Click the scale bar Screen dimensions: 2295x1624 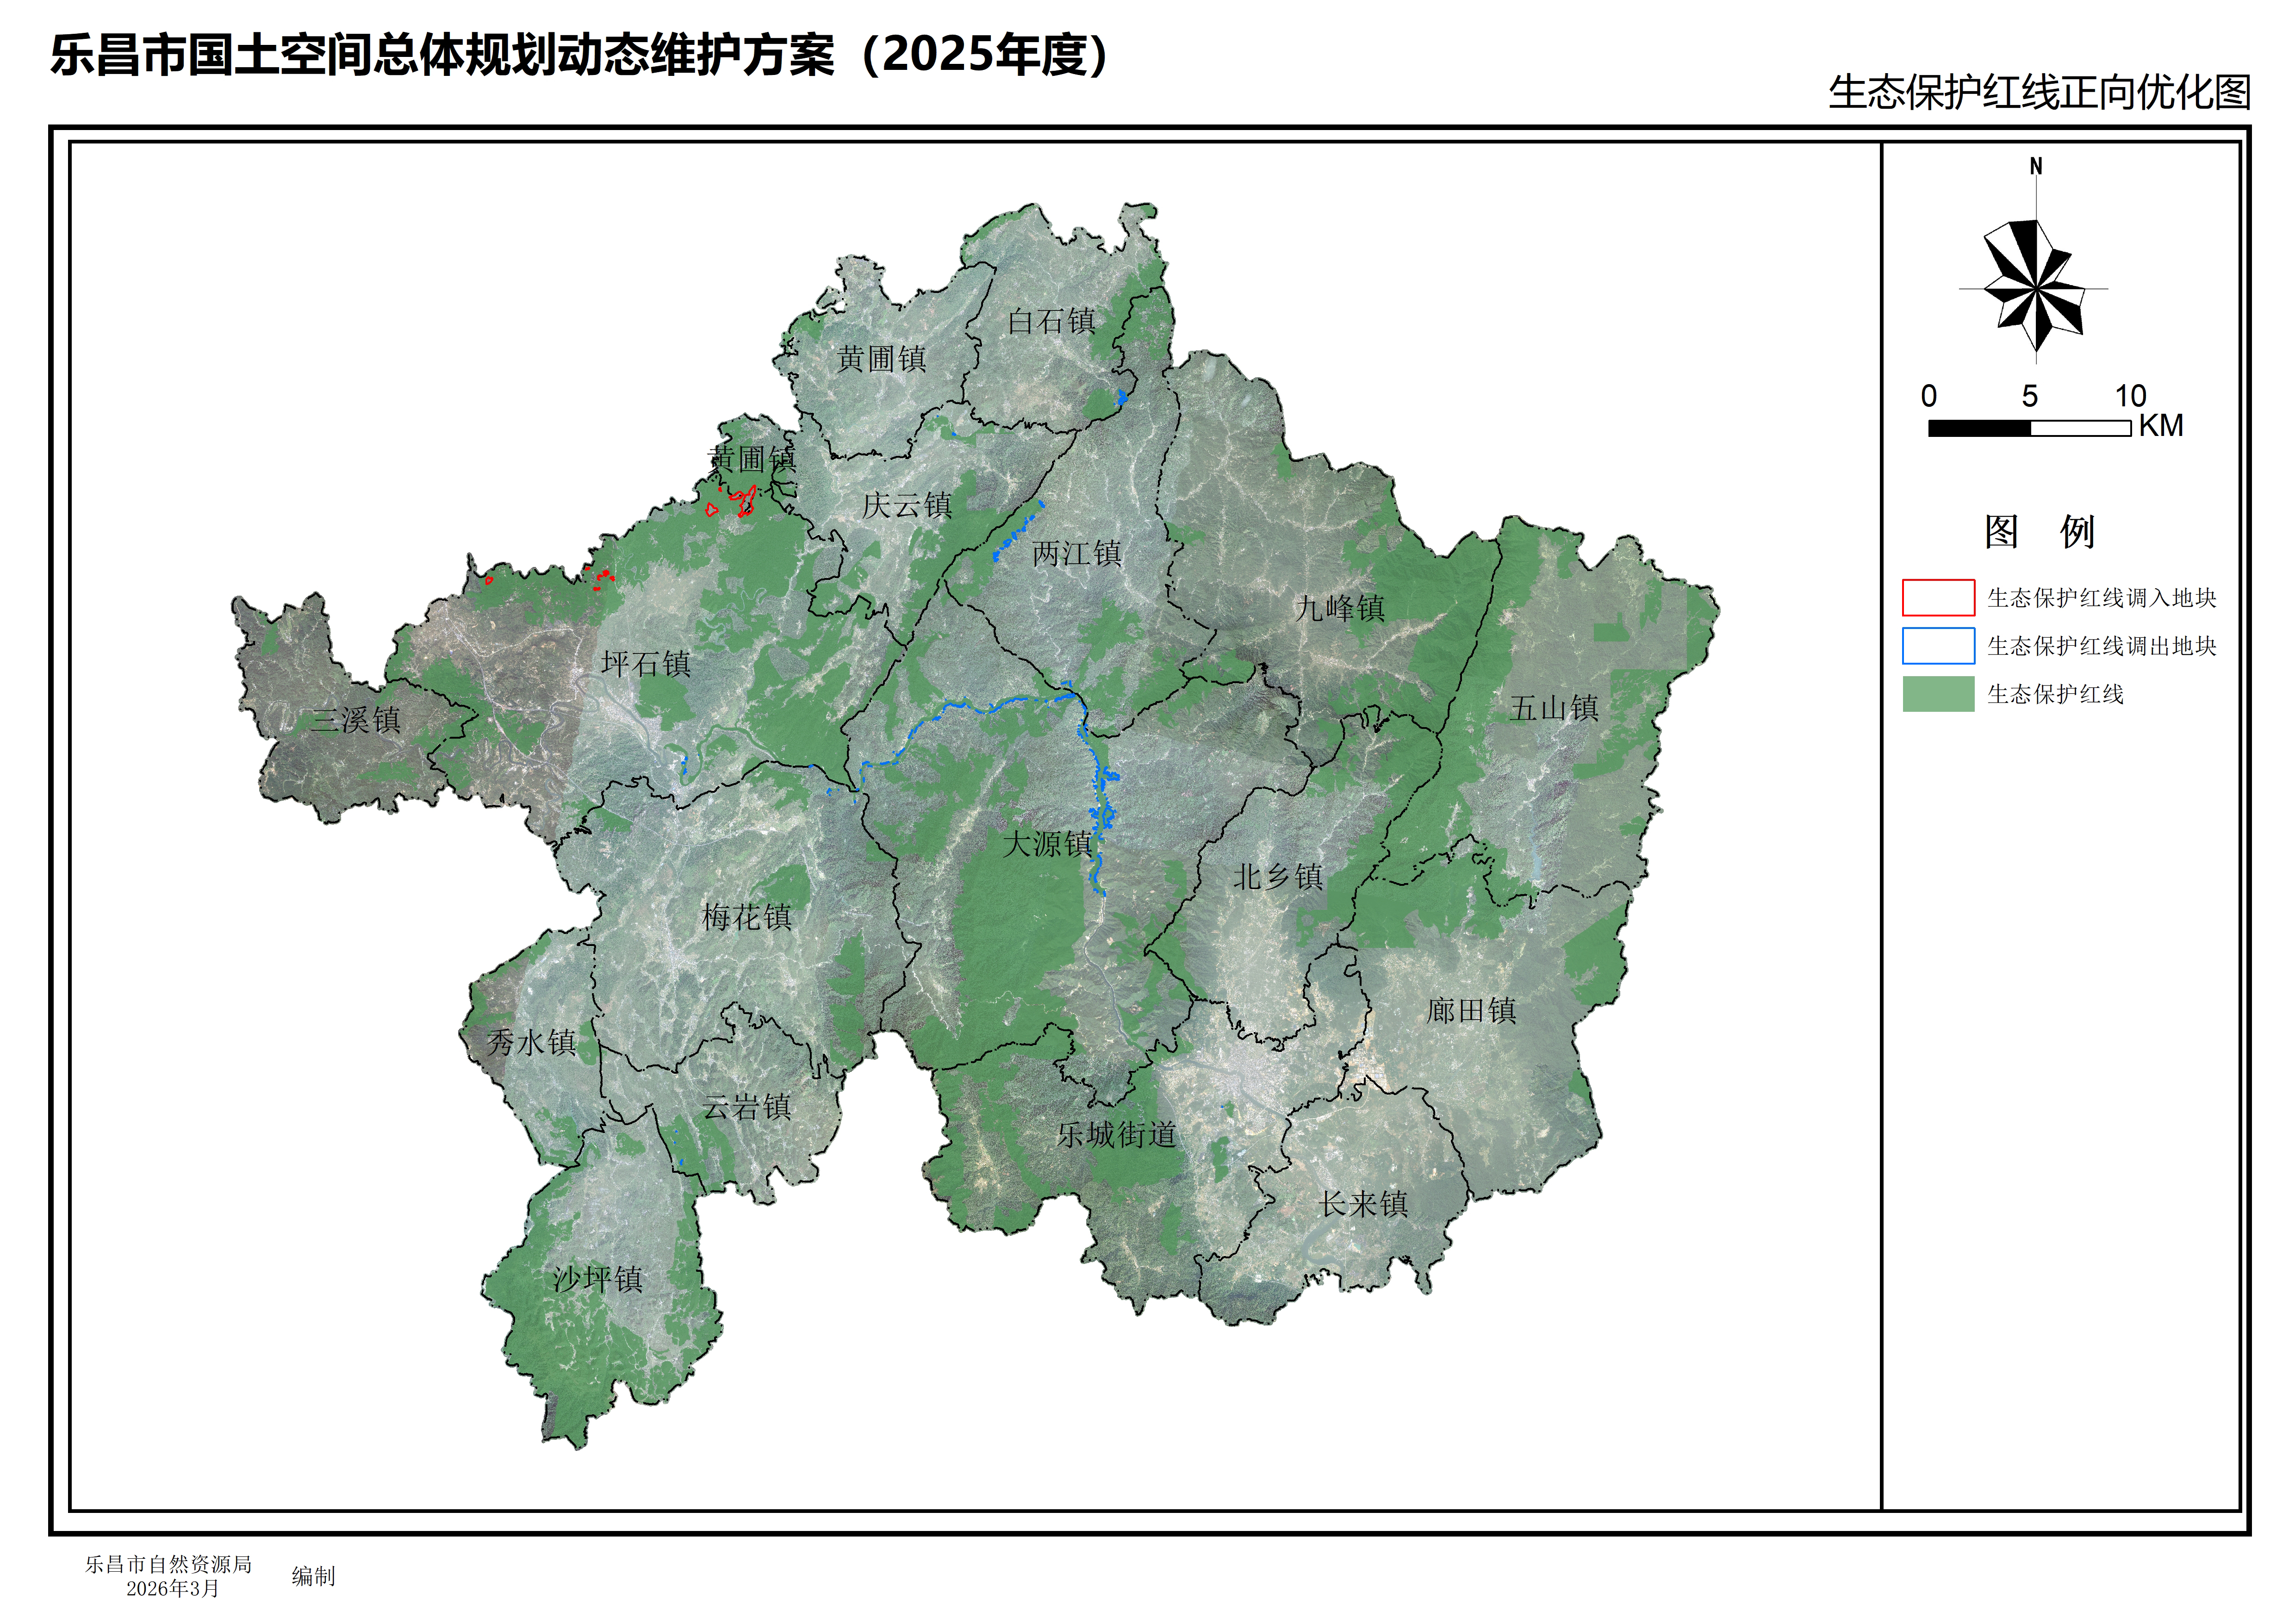pos(2029,428)
